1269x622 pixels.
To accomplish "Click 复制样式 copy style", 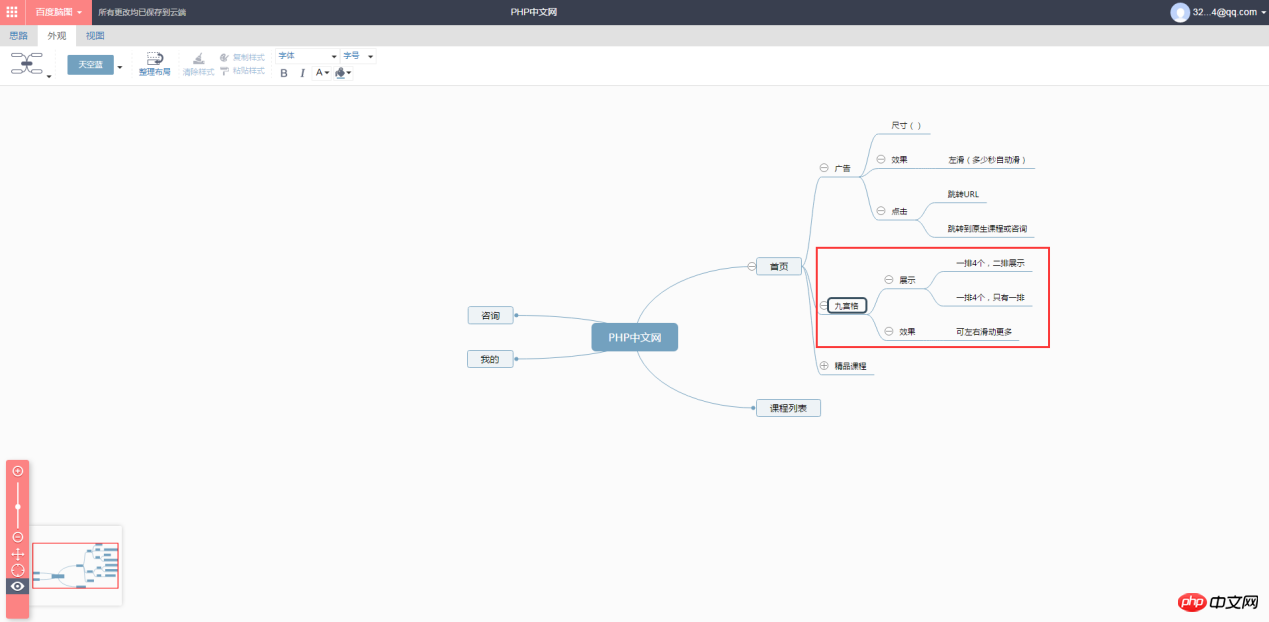I will pos(242,57).
